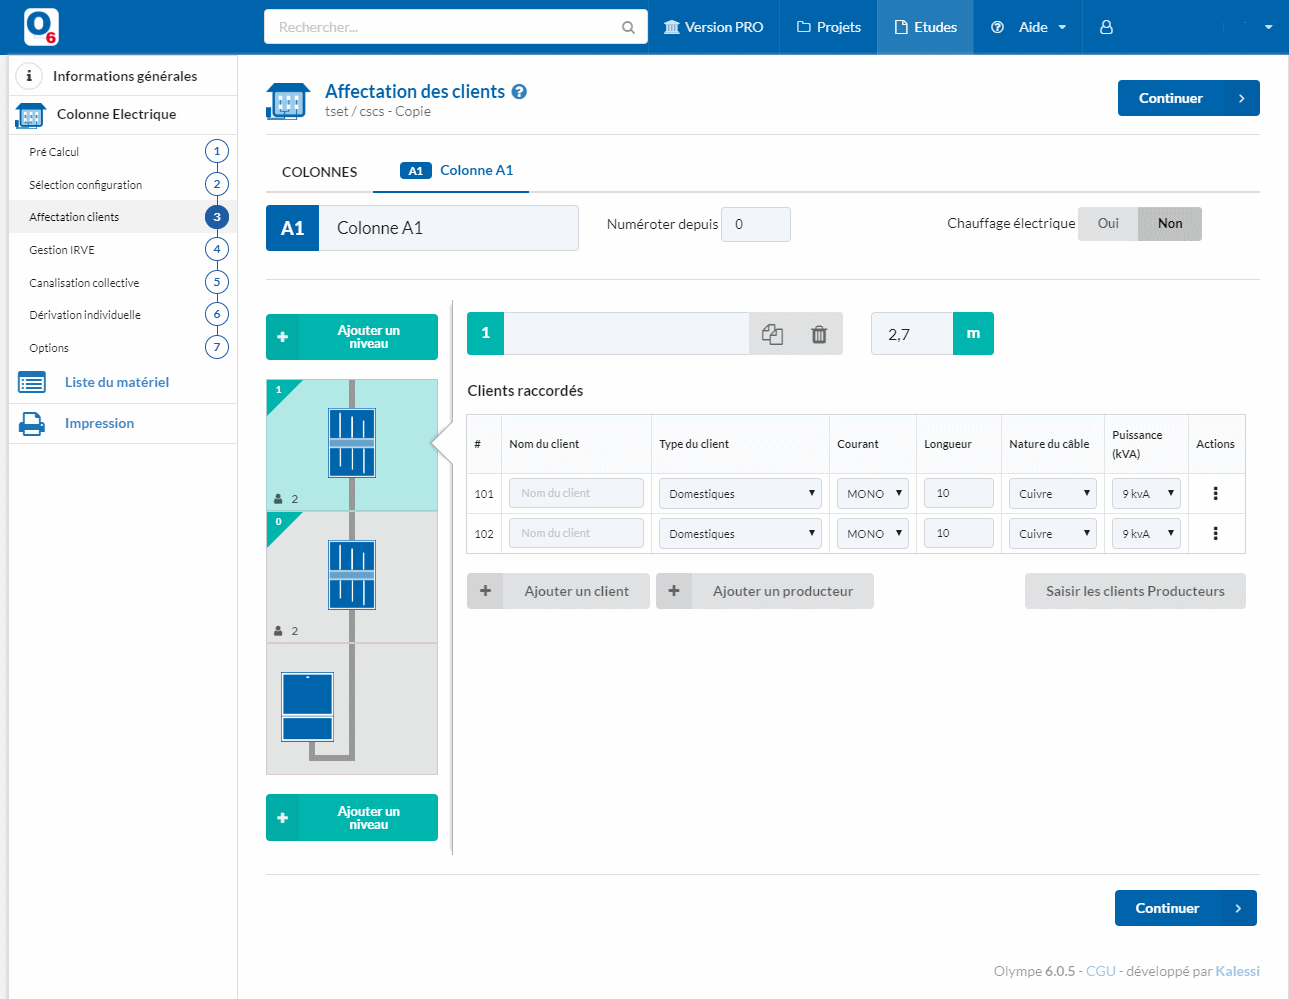Open Nature du câble dropdown for 101
This screenshot has height=999, width=1289.
tap(1053, 494)
